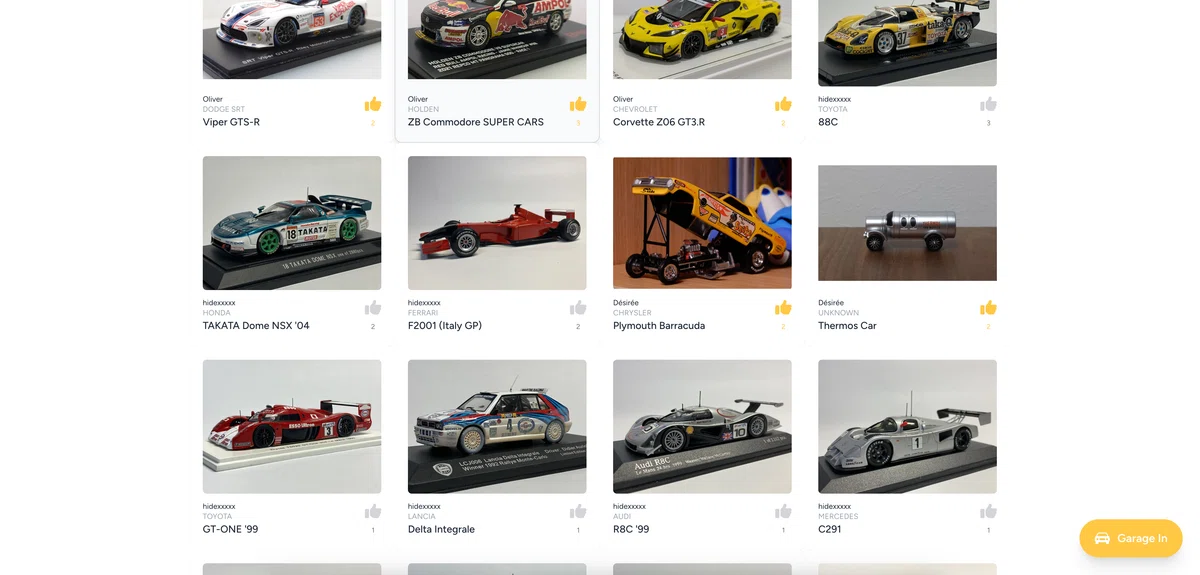Open the TAKATA Dome NSX photo
The image size is (1200, 575).
click(x=292, y=223)
